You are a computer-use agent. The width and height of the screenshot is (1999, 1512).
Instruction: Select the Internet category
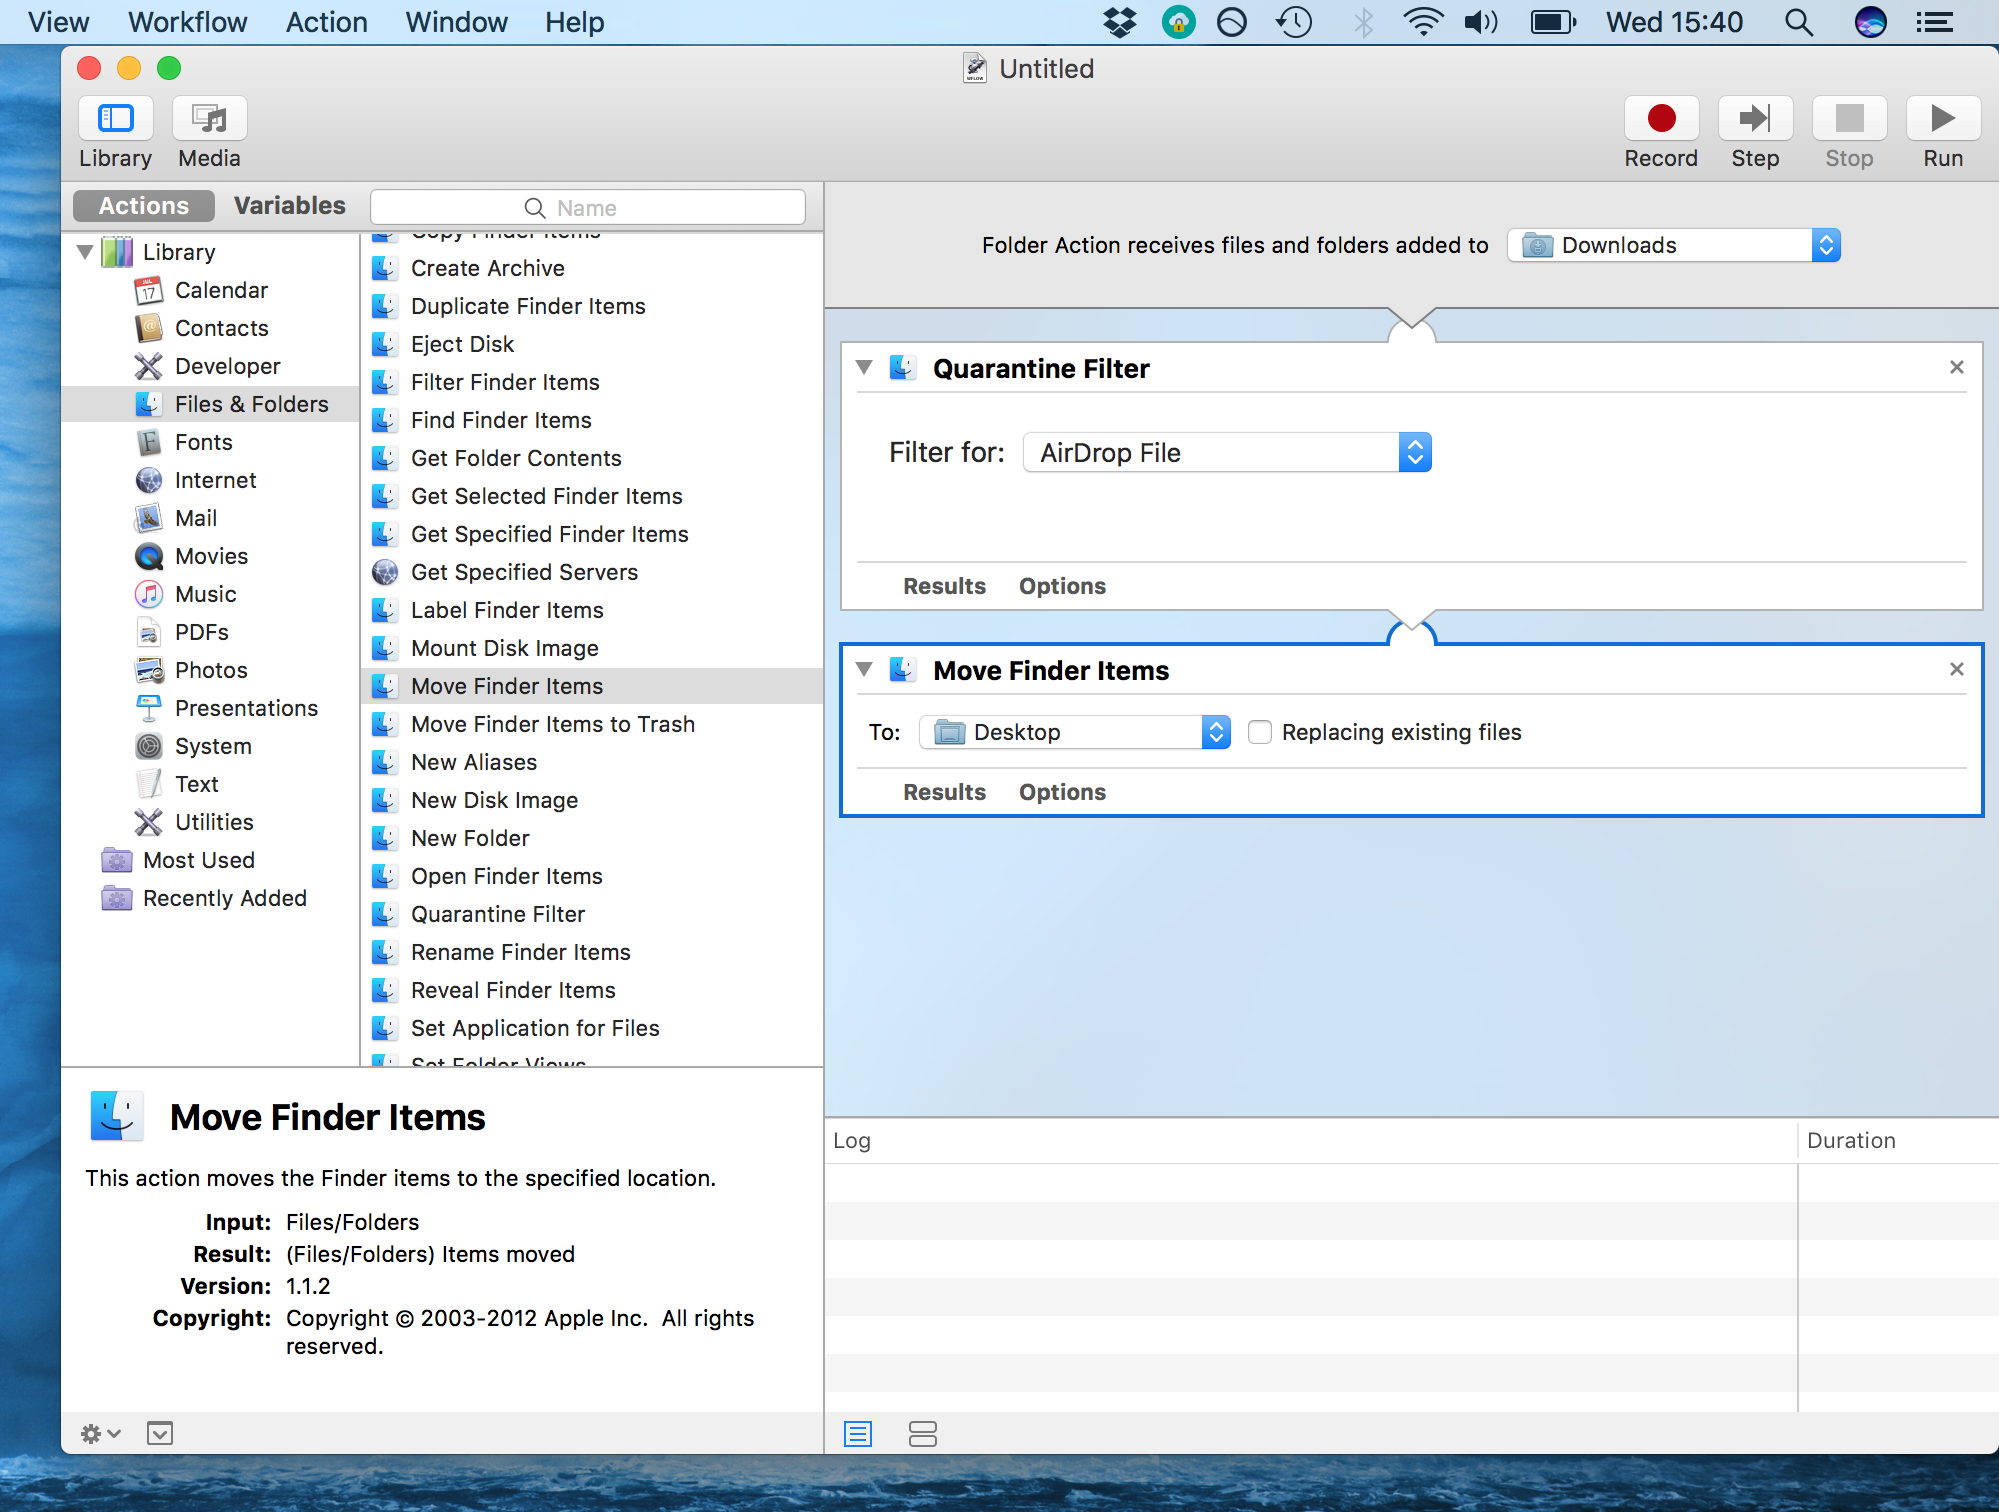215,480
